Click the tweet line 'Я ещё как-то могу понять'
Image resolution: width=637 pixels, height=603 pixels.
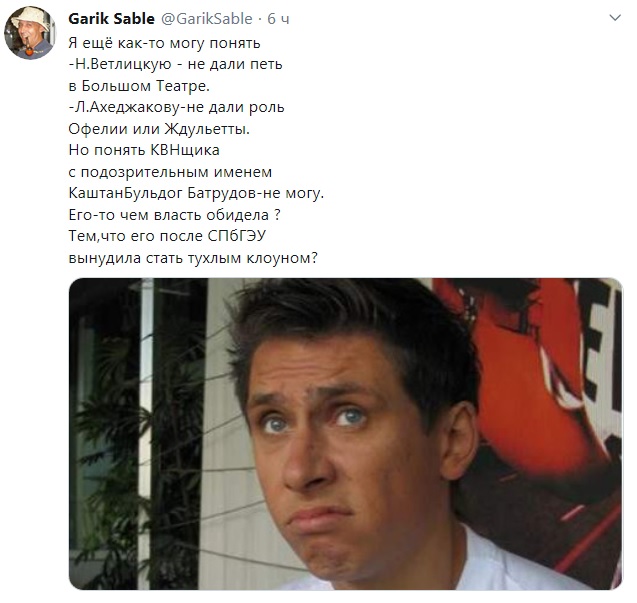pyautogui.click(x=165, y=43)
